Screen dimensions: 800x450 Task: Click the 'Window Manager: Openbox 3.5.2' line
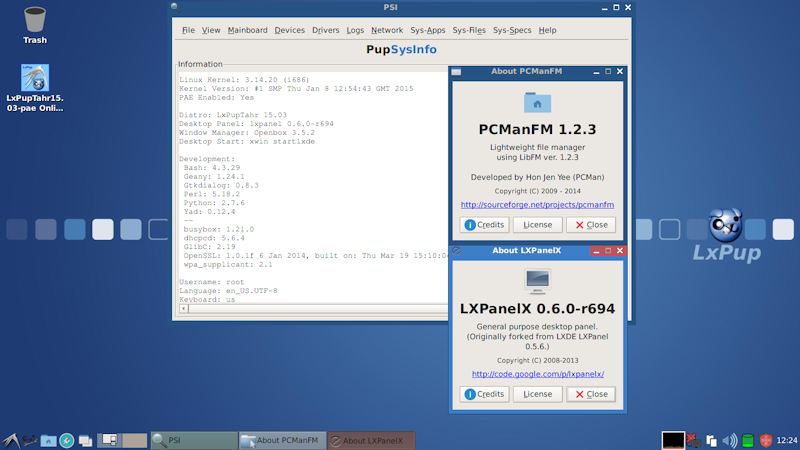point(246,133)
